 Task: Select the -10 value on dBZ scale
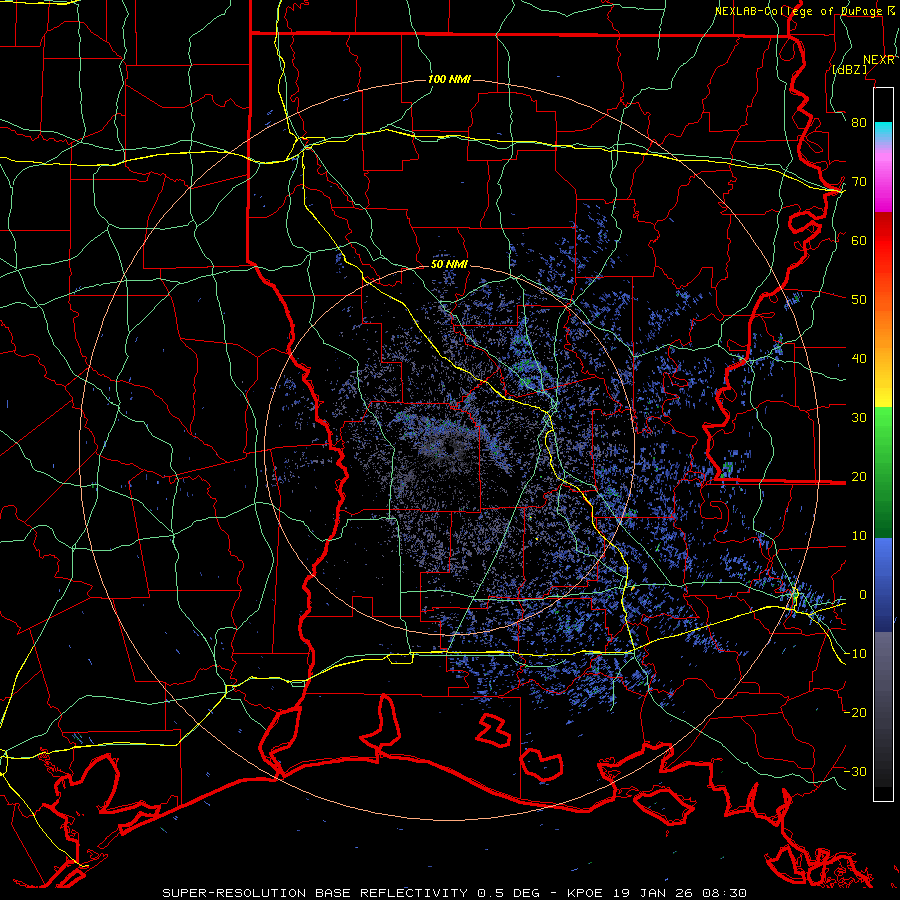coord(855,654)
